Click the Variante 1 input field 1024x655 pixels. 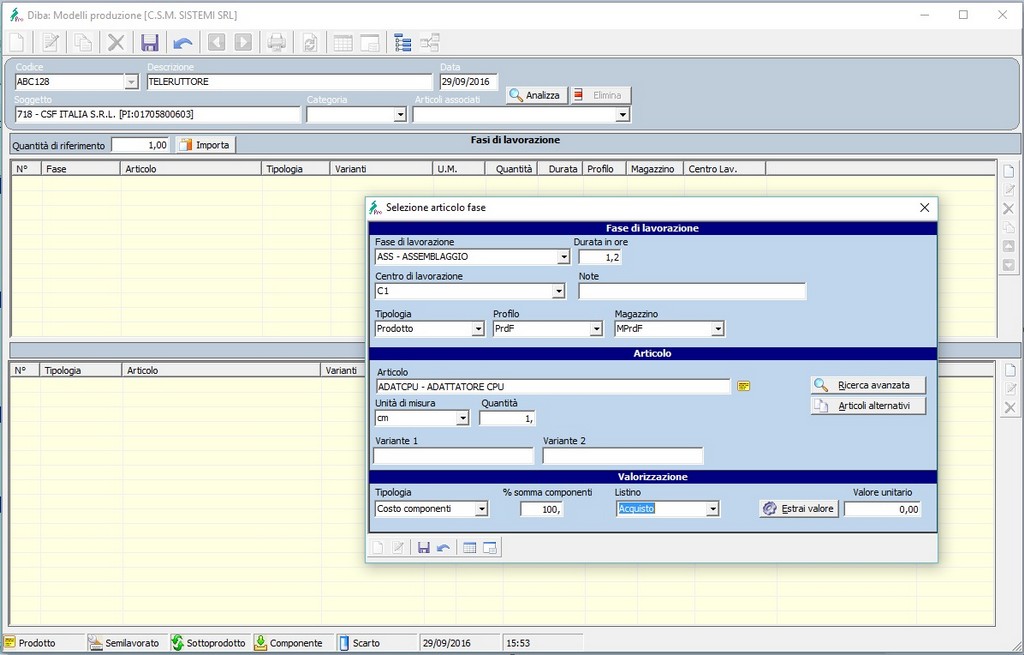pyautogui.click(x=454, y=456)
